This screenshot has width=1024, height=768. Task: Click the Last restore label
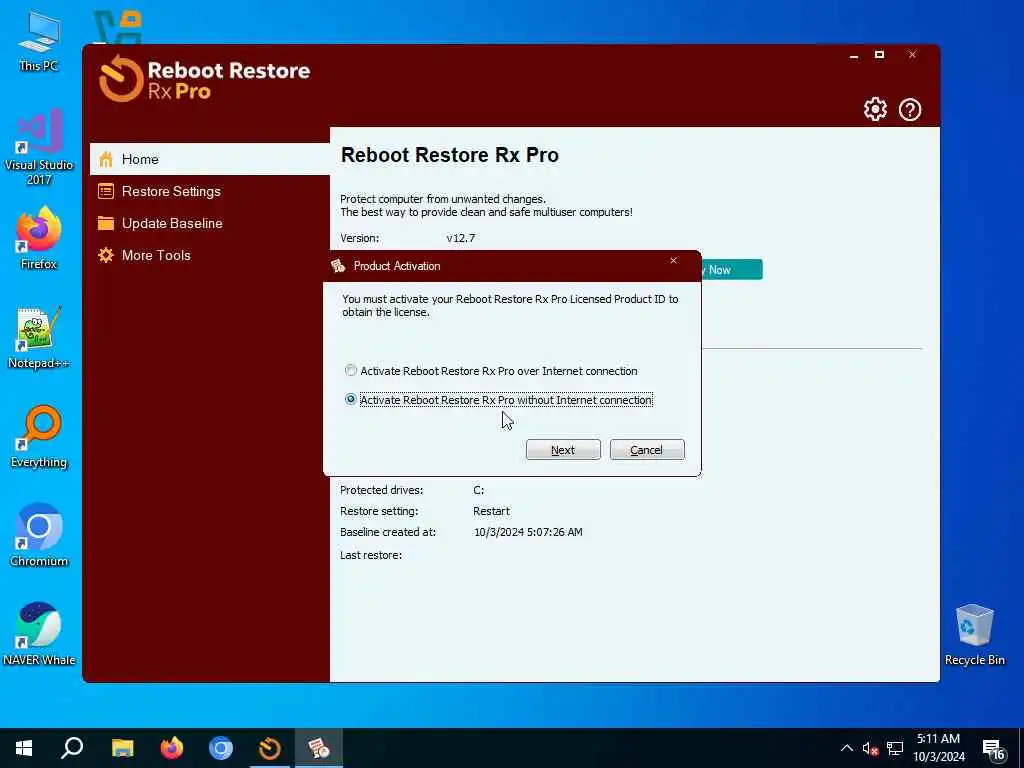pos(371,555)
